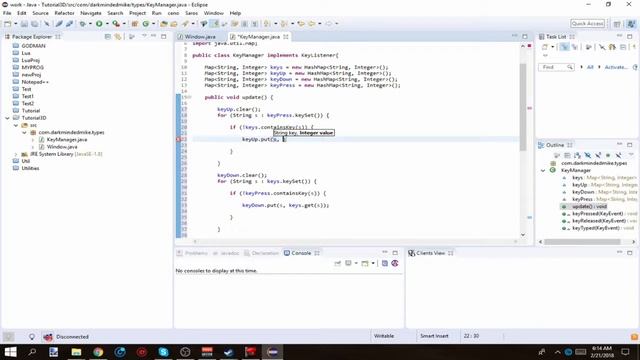Image resolution: width=640 pixels, height=360 pixels.
Task: Minimize the Package Explorer panel
Action: click(x=153, y=36)
